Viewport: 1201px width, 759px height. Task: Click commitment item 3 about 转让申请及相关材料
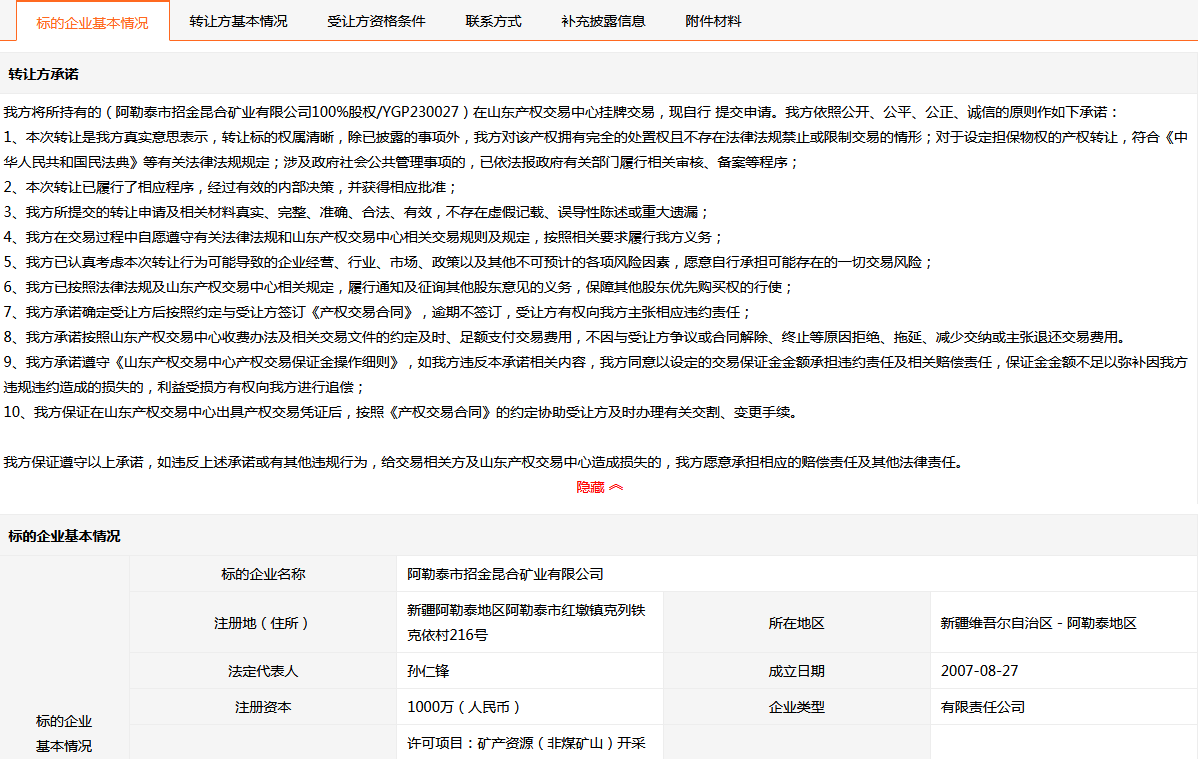[x=356, y=212]
